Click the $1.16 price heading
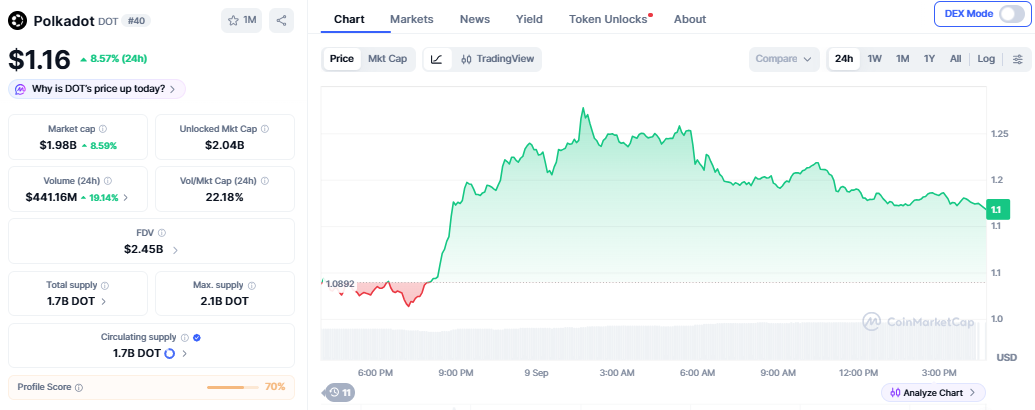The image size is (1035, 410). coord(40,59)
